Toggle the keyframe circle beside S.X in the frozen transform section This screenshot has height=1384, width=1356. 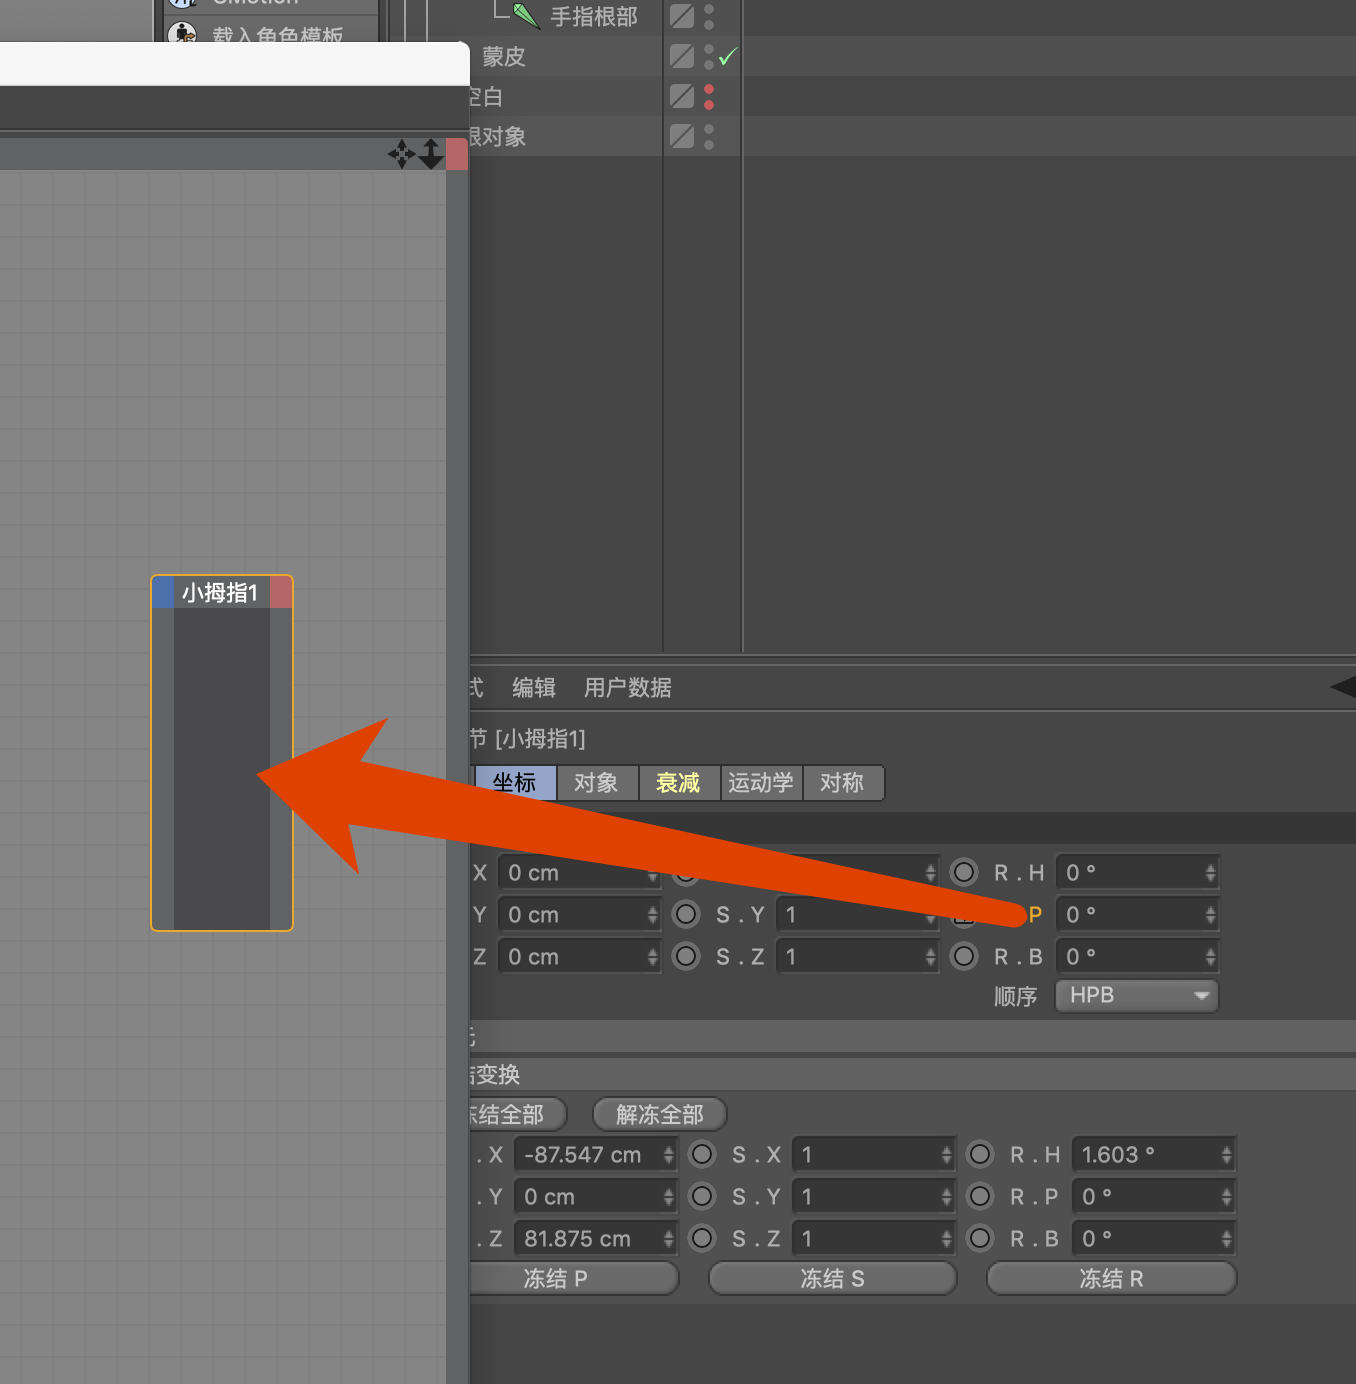702,1155
